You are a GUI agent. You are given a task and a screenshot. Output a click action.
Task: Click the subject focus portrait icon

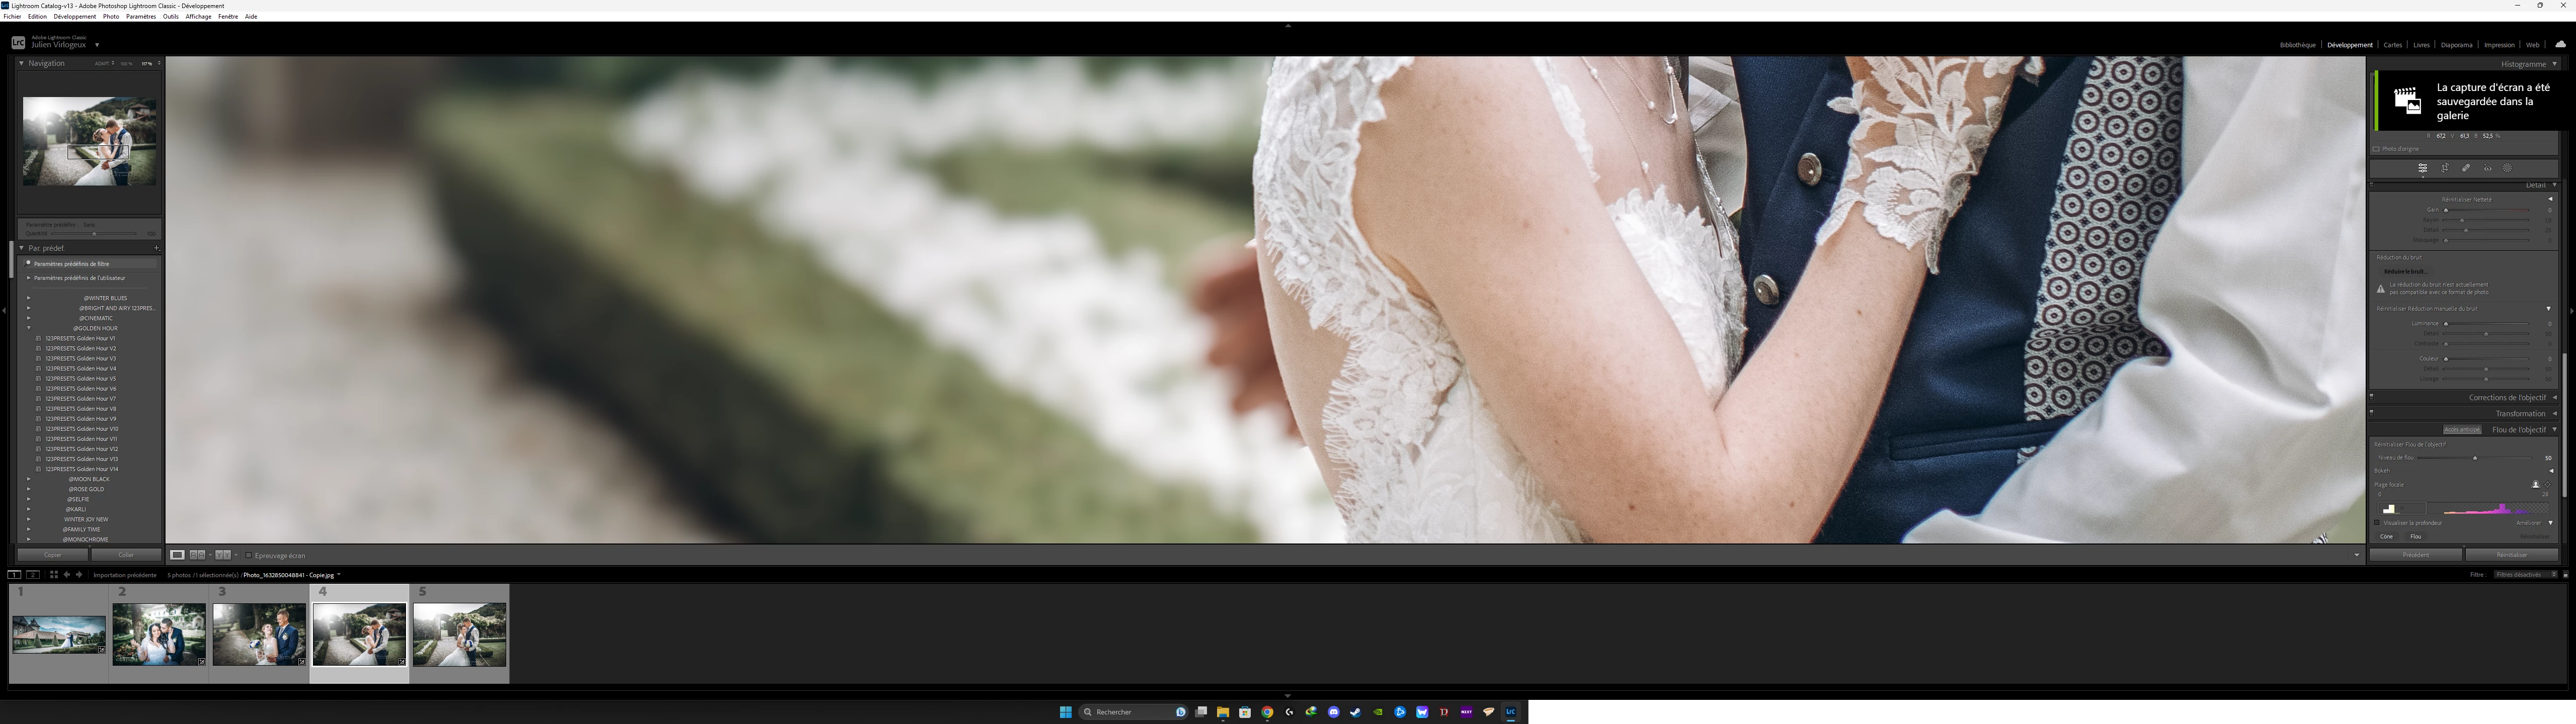[2535, 485]
